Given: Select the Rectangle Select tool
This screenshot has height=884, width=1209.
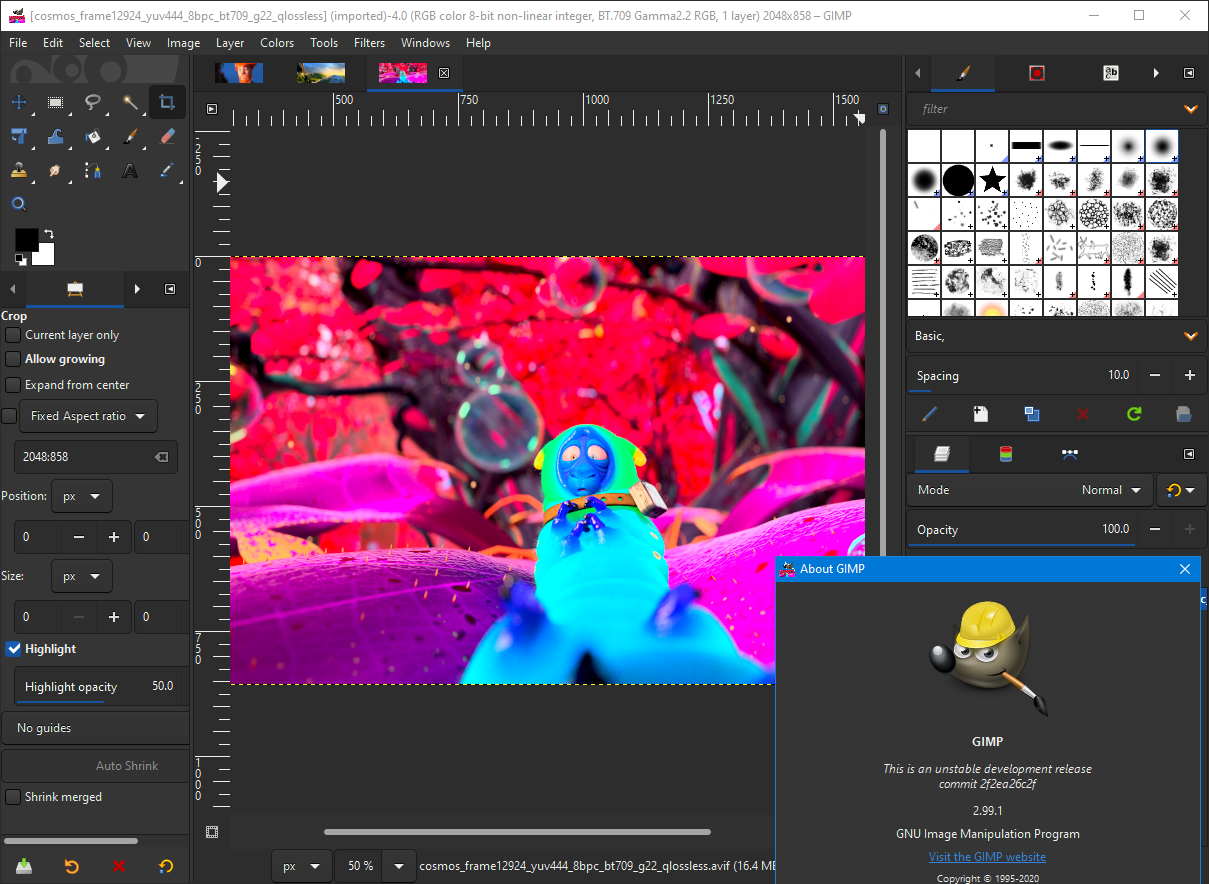Looking at the screenshot, I should pyautogui.click(x=56, y=102).
